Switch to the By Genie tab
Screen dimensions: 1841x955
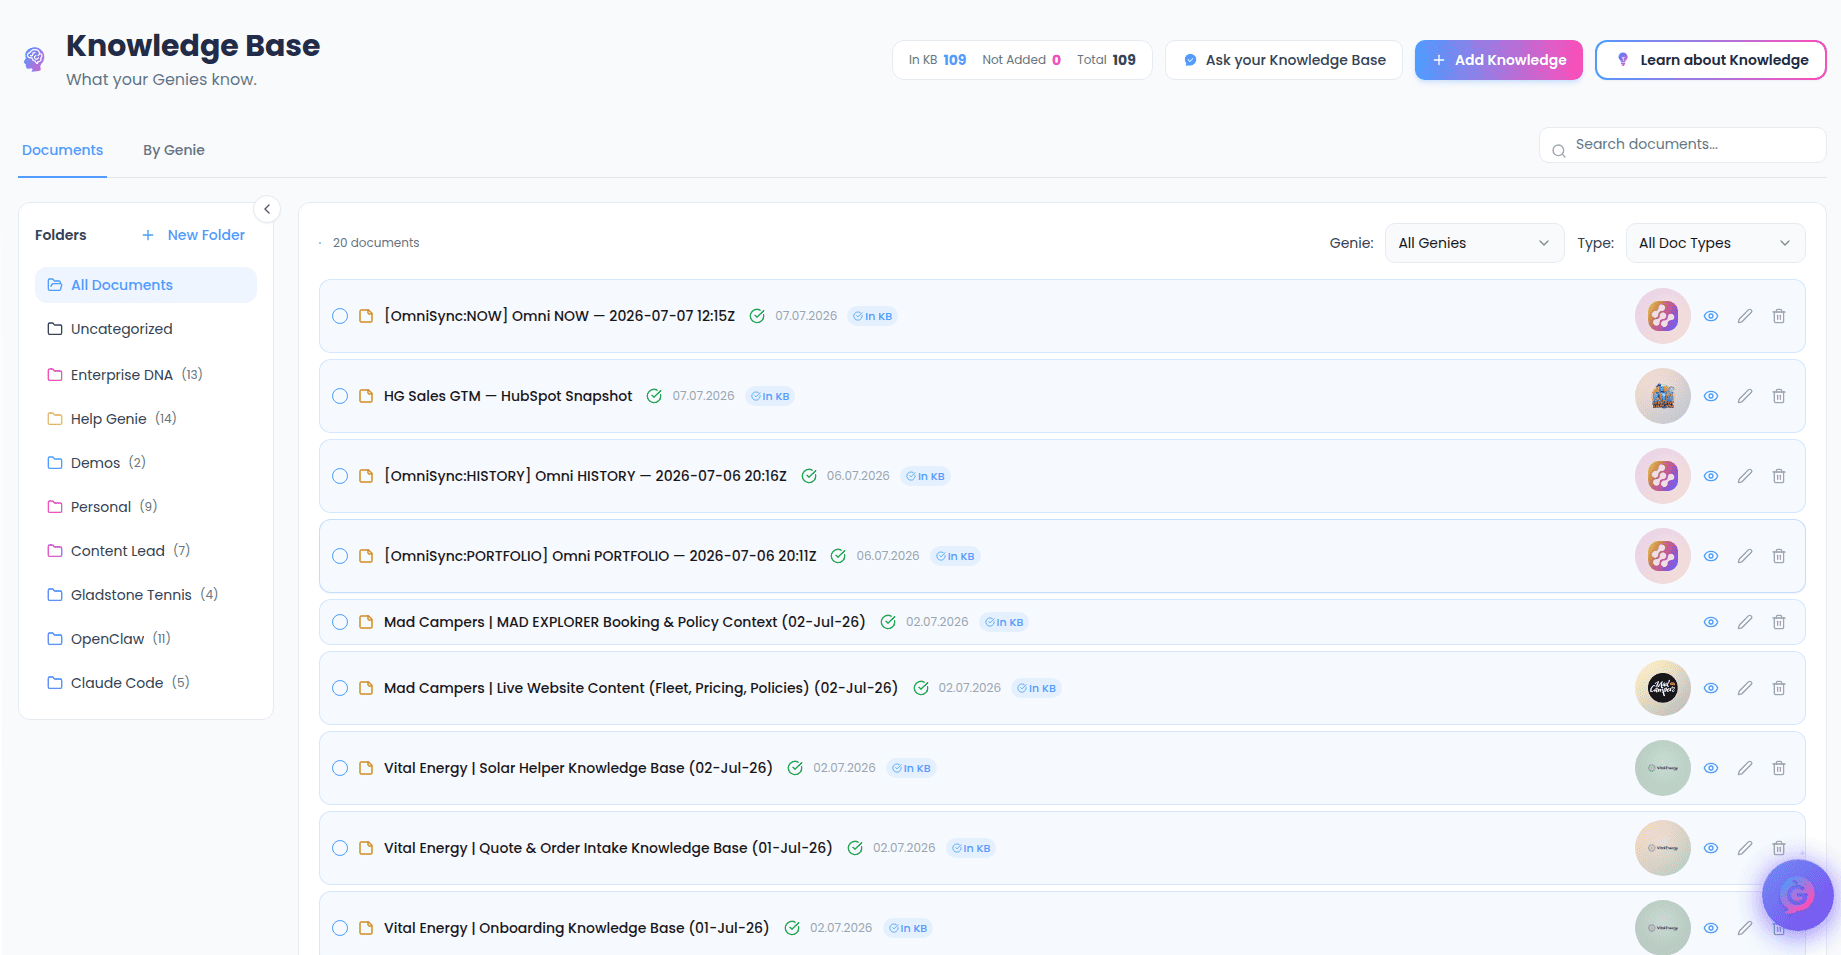click(x=174, y=150)
